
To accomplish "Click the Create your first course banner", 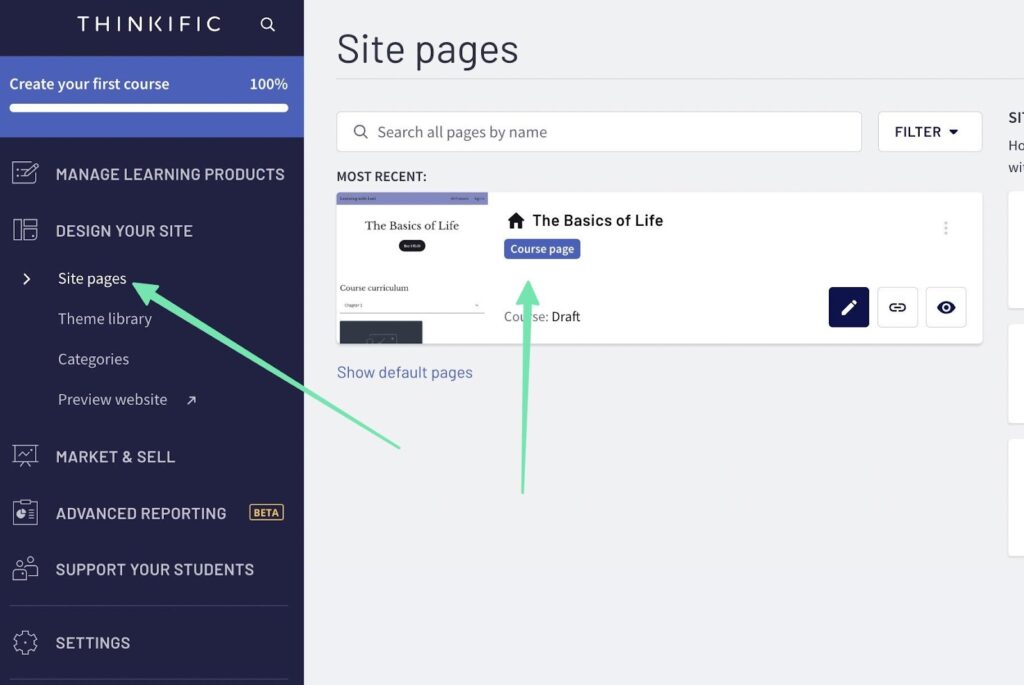I will point(152,96).
